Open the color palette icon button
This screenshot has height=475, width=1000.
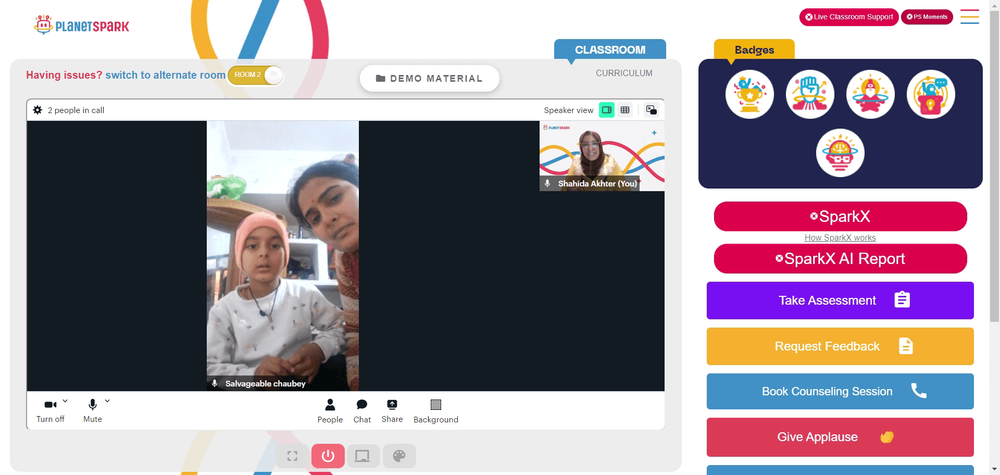click(399, 456)
